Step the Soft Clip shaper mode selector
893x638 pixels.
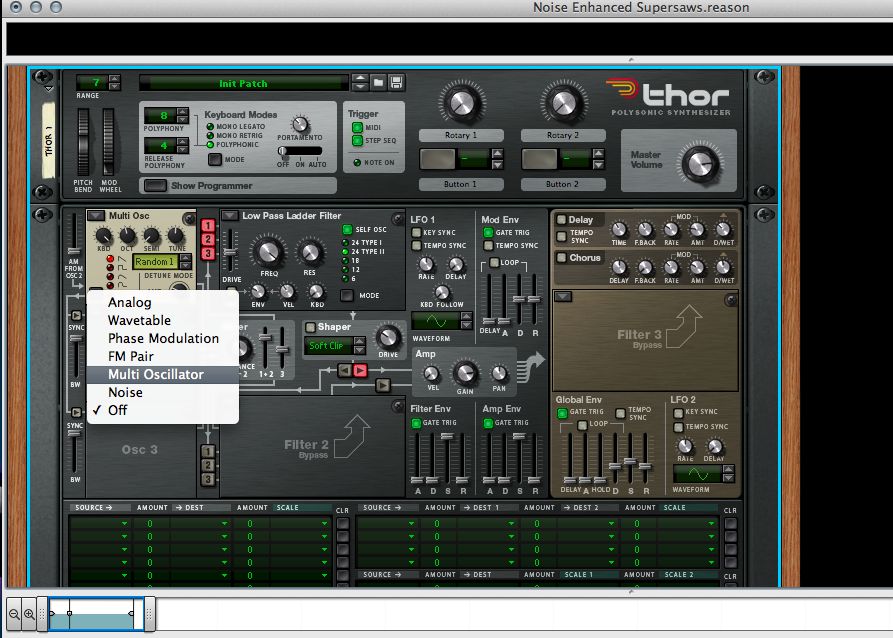tap(359, 345)
